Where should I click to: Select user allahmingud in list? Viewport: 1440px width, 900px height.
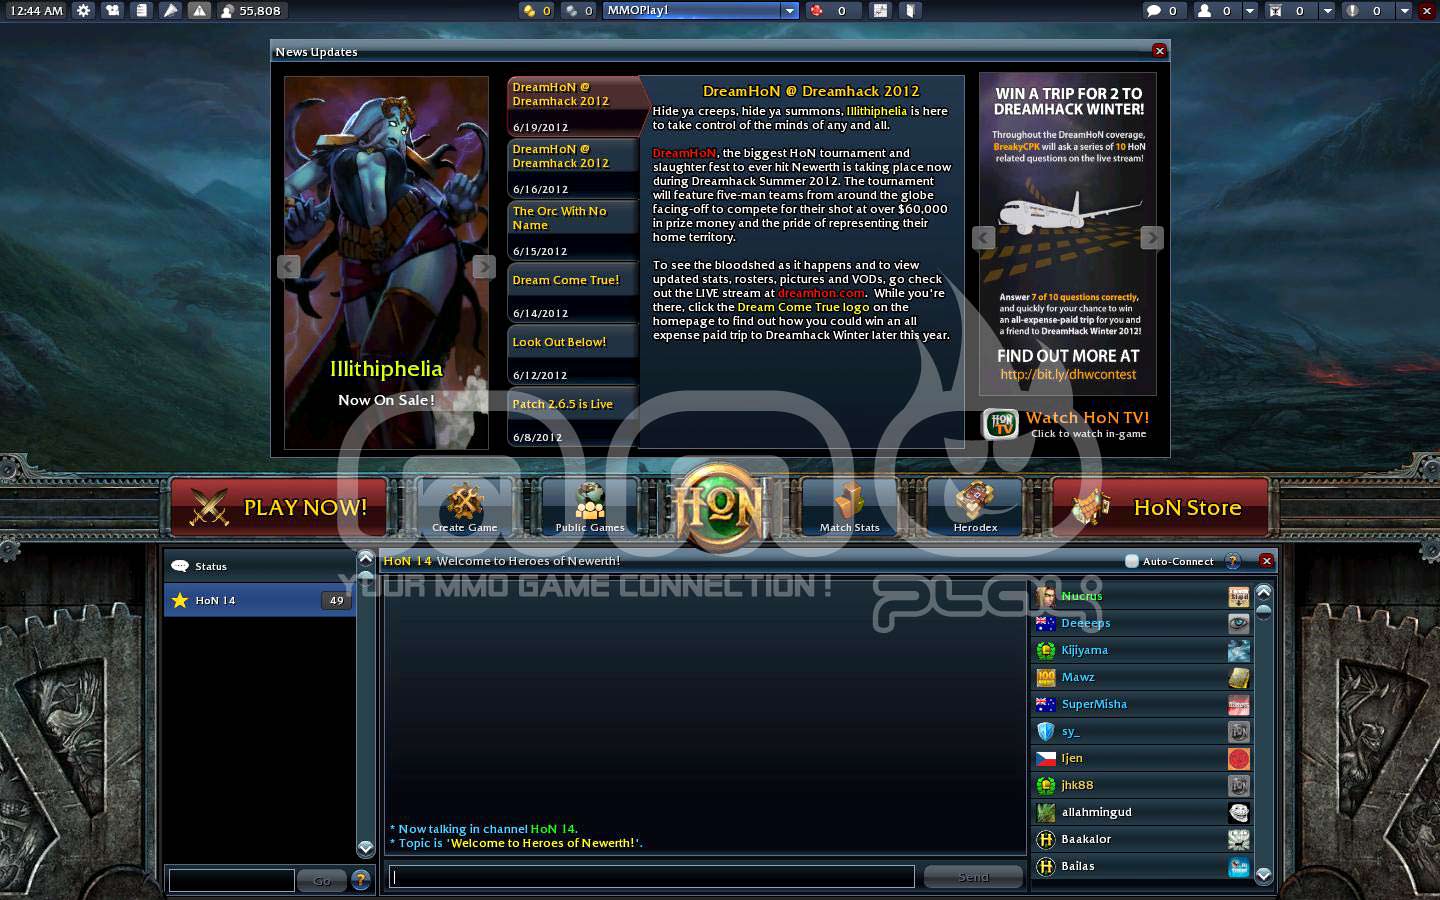1142,812
